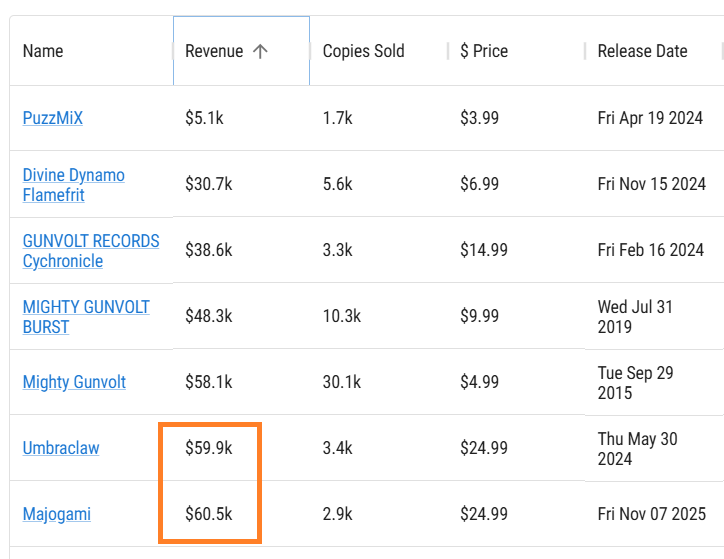Select copies sold 3.4k cell
Screen dimensions: 724x559
378,448
